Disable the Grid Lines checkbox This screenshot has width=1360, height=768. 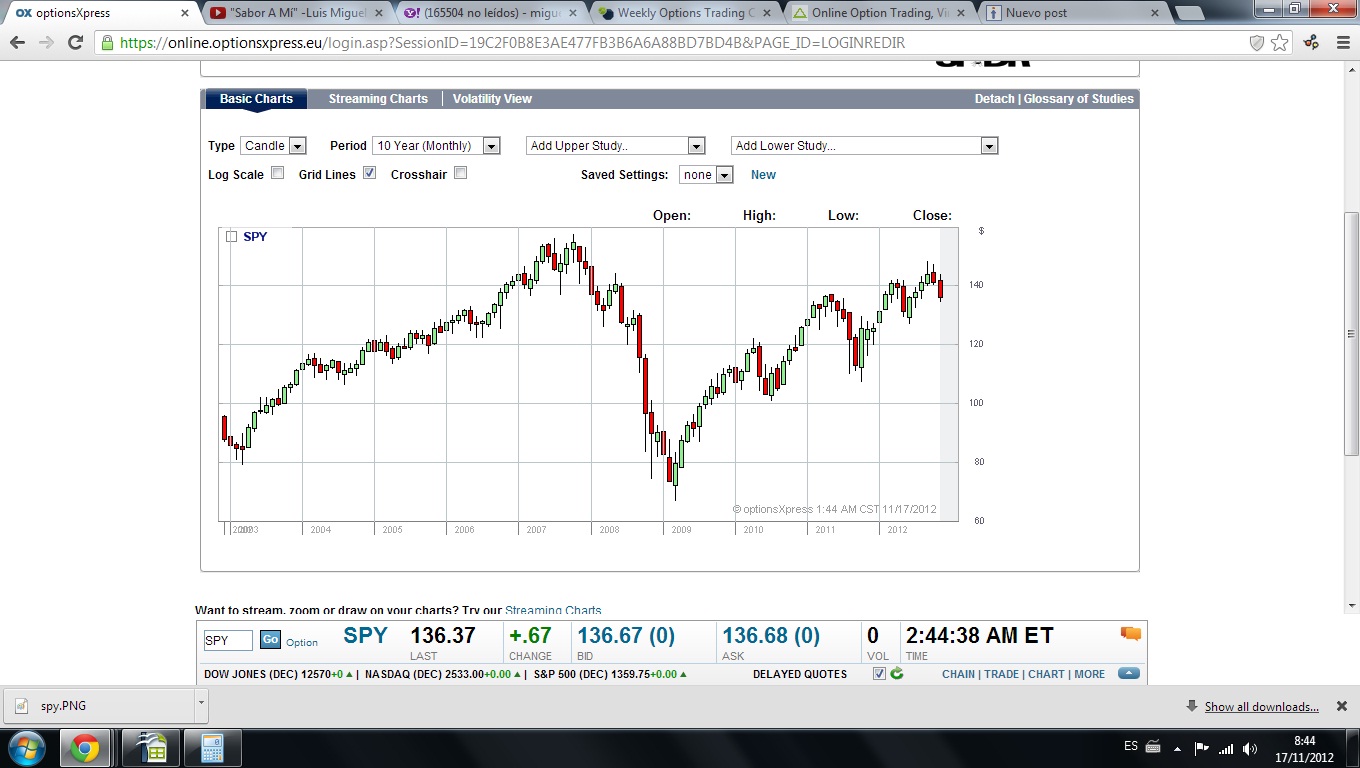(x=369, y=173)
